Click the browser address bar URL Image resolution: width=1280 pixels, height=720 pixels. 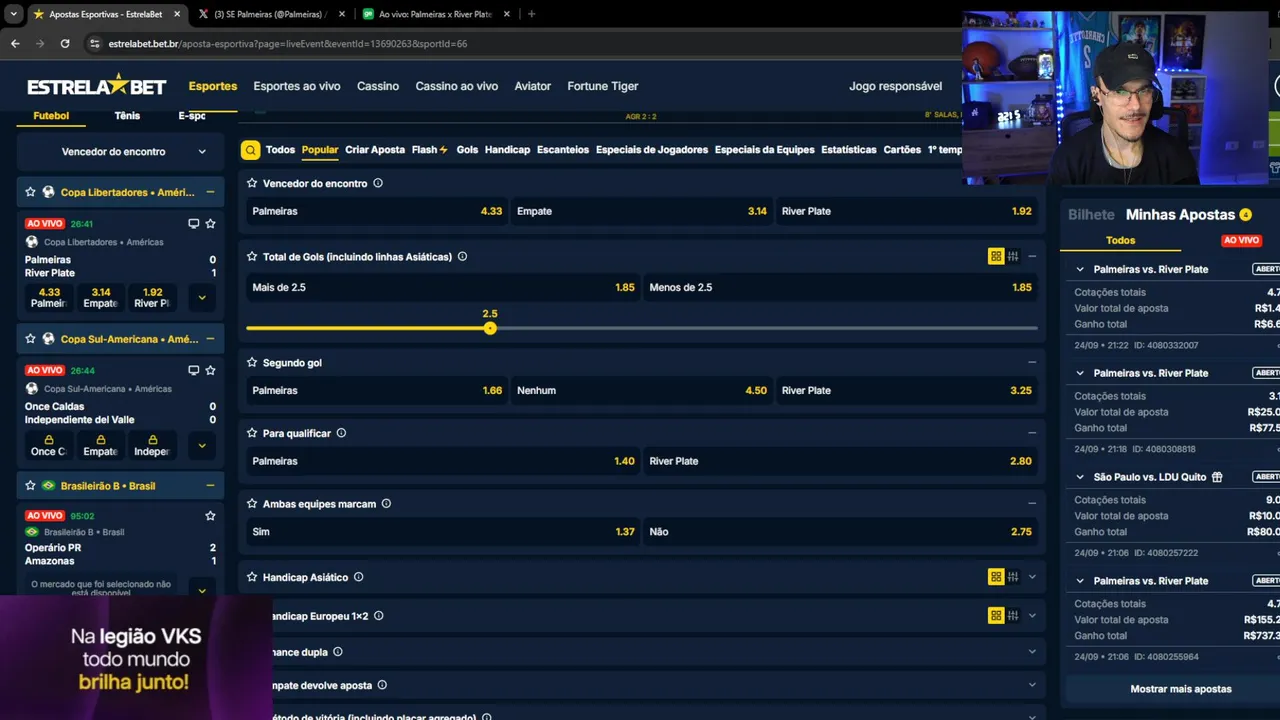pyautogui.click(x=288, y=44)
